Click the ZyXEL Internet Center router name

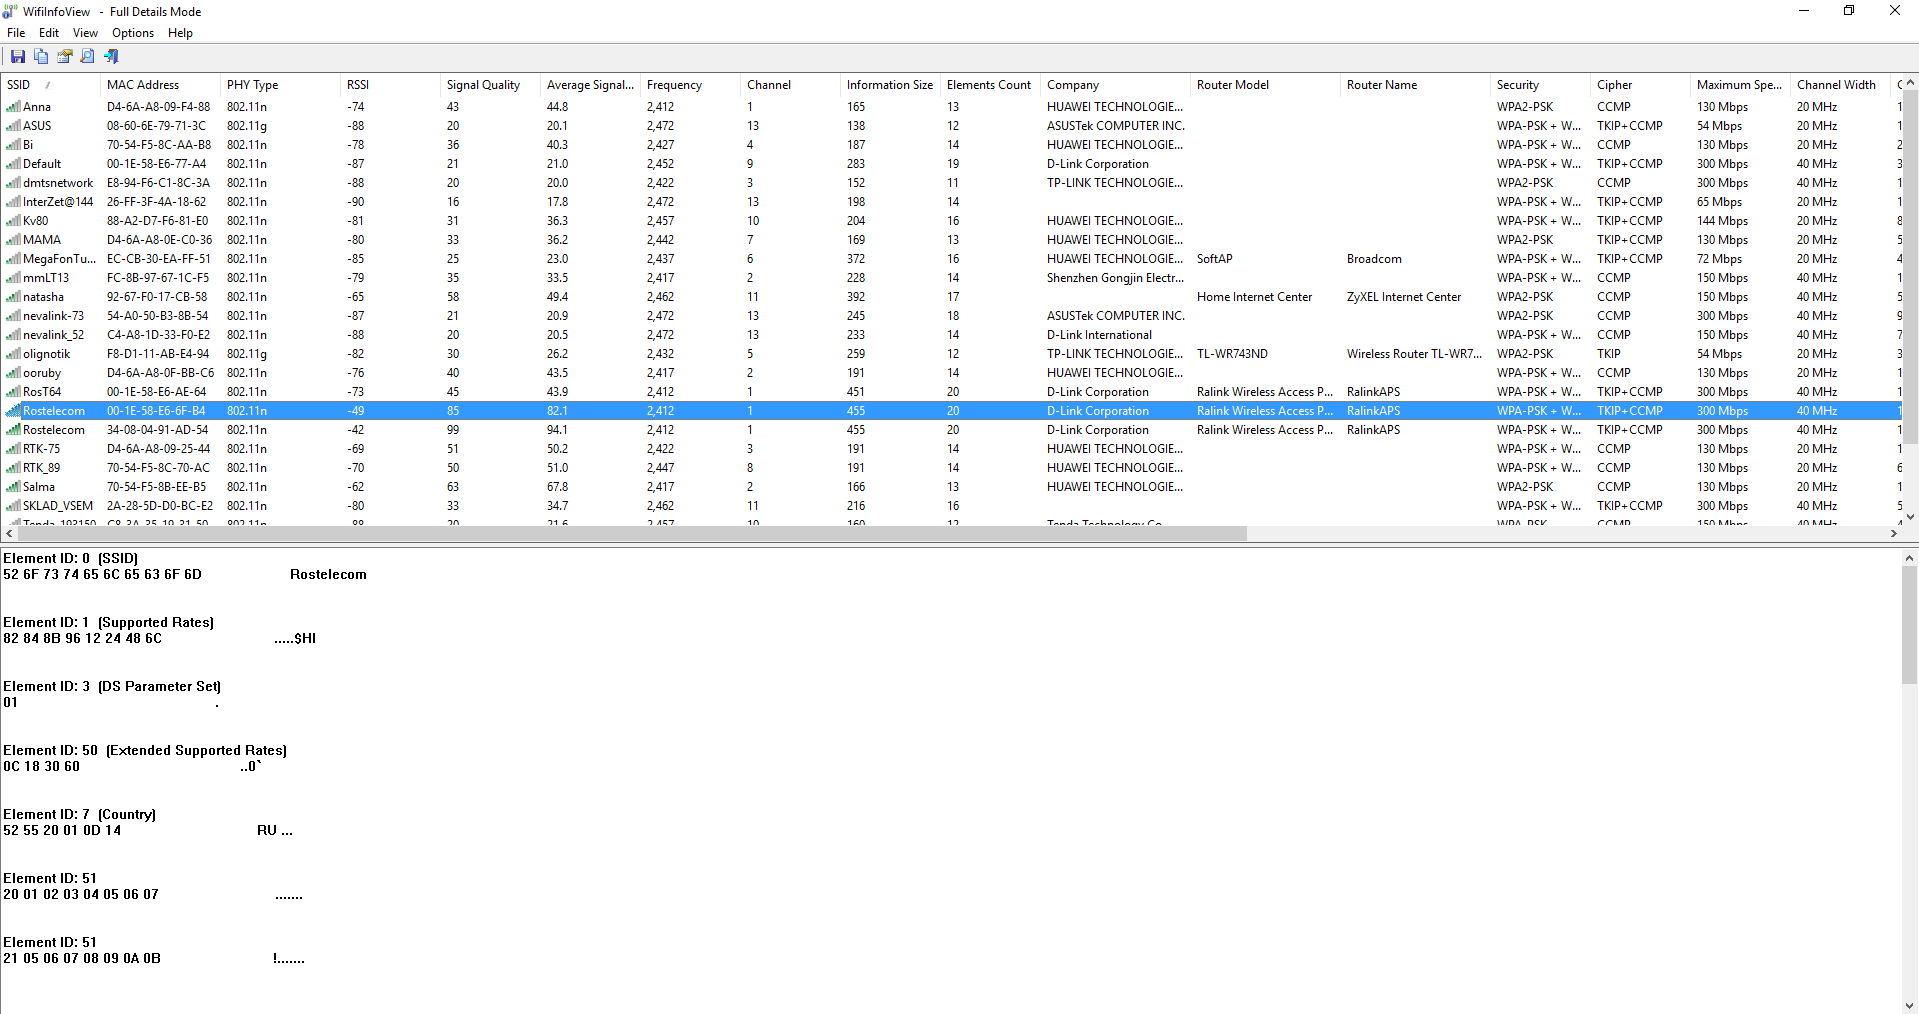[1404, 296]
